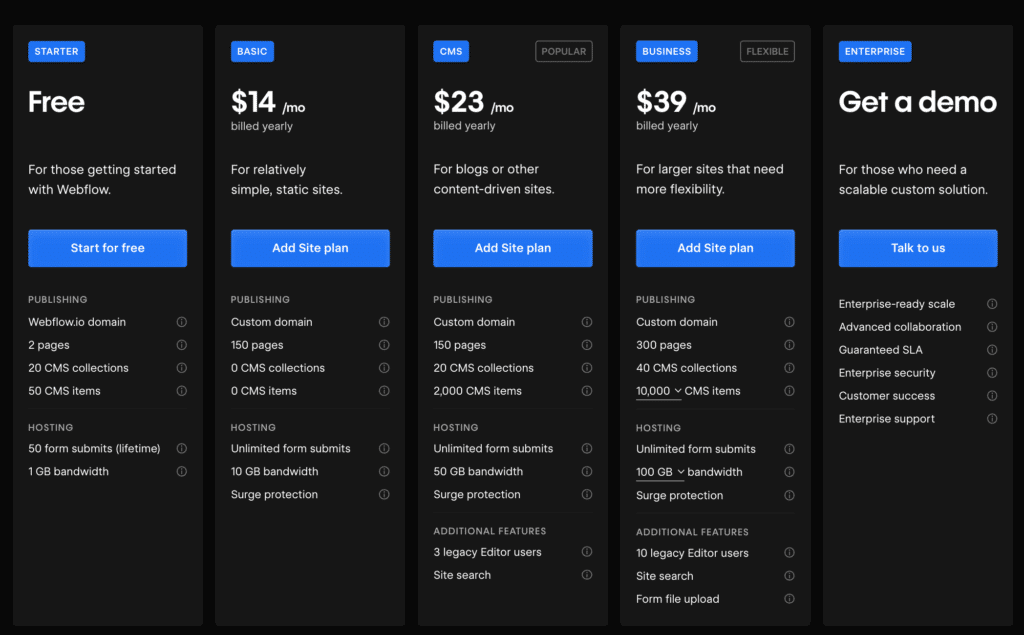
Task: Click info icon next to 2,000 CMS items
Action: click(x=587, y=391)
